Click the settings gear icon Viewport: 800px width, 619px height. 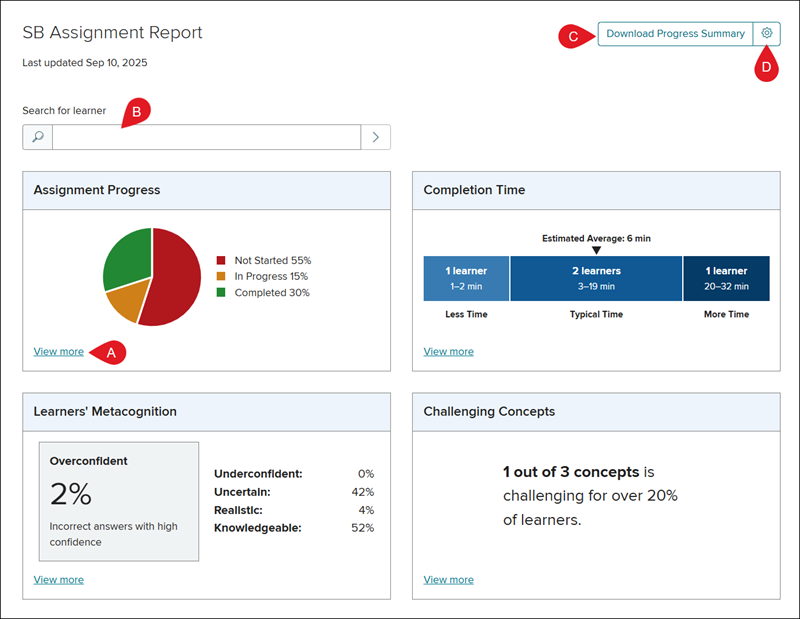tap(767, 33)
